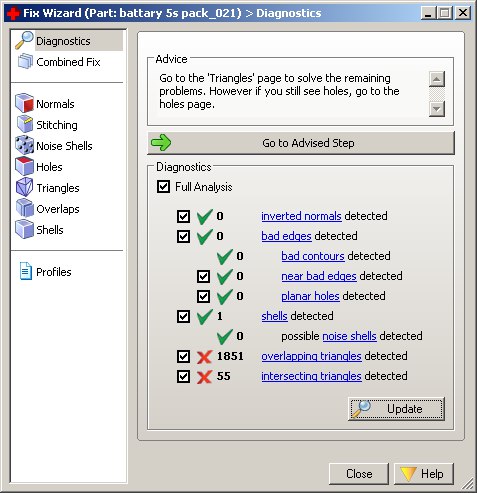Toggle the bad edges checkbox

point(183,236)
